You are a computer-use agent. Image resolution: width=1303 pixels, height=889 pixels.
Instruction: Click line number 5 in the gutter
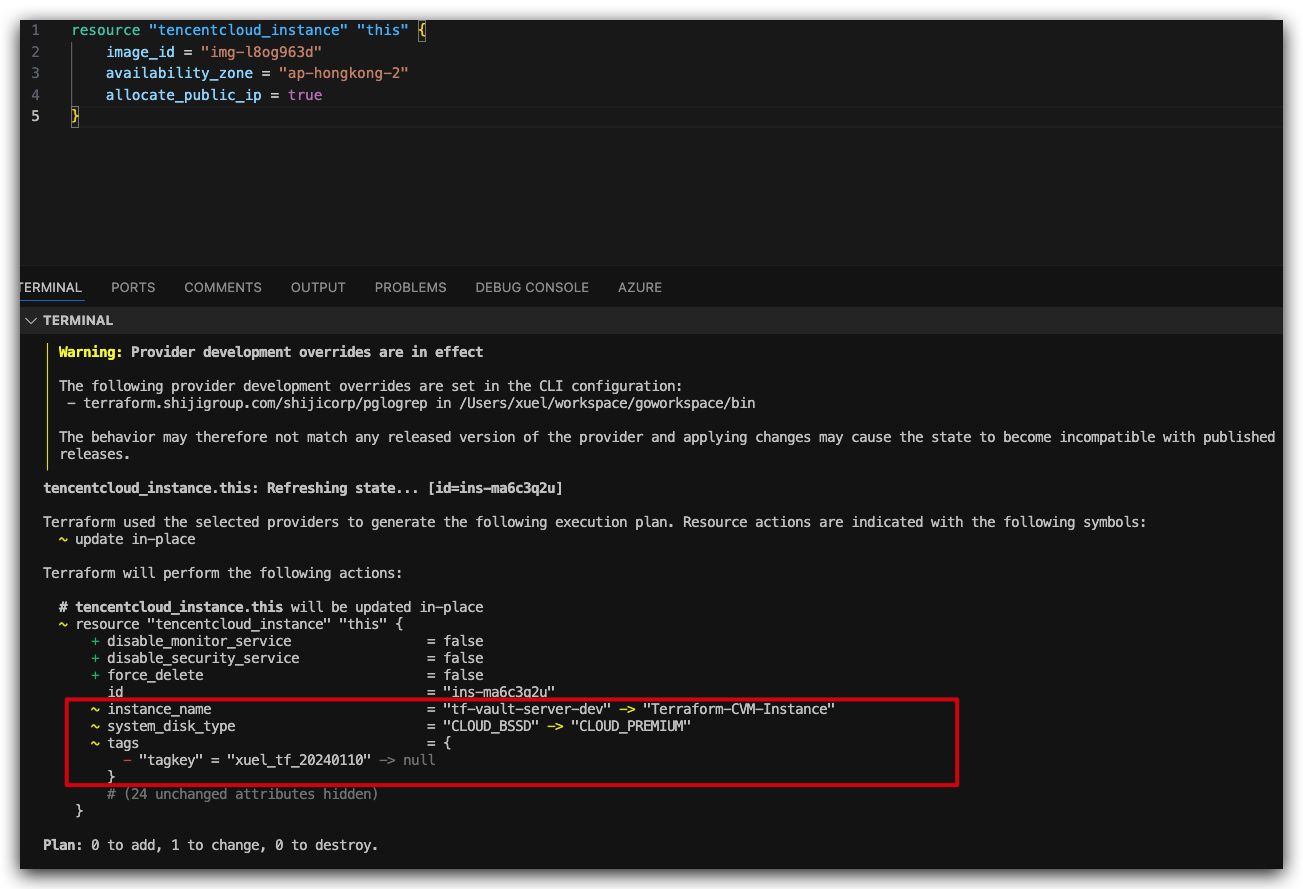(36, 116)
